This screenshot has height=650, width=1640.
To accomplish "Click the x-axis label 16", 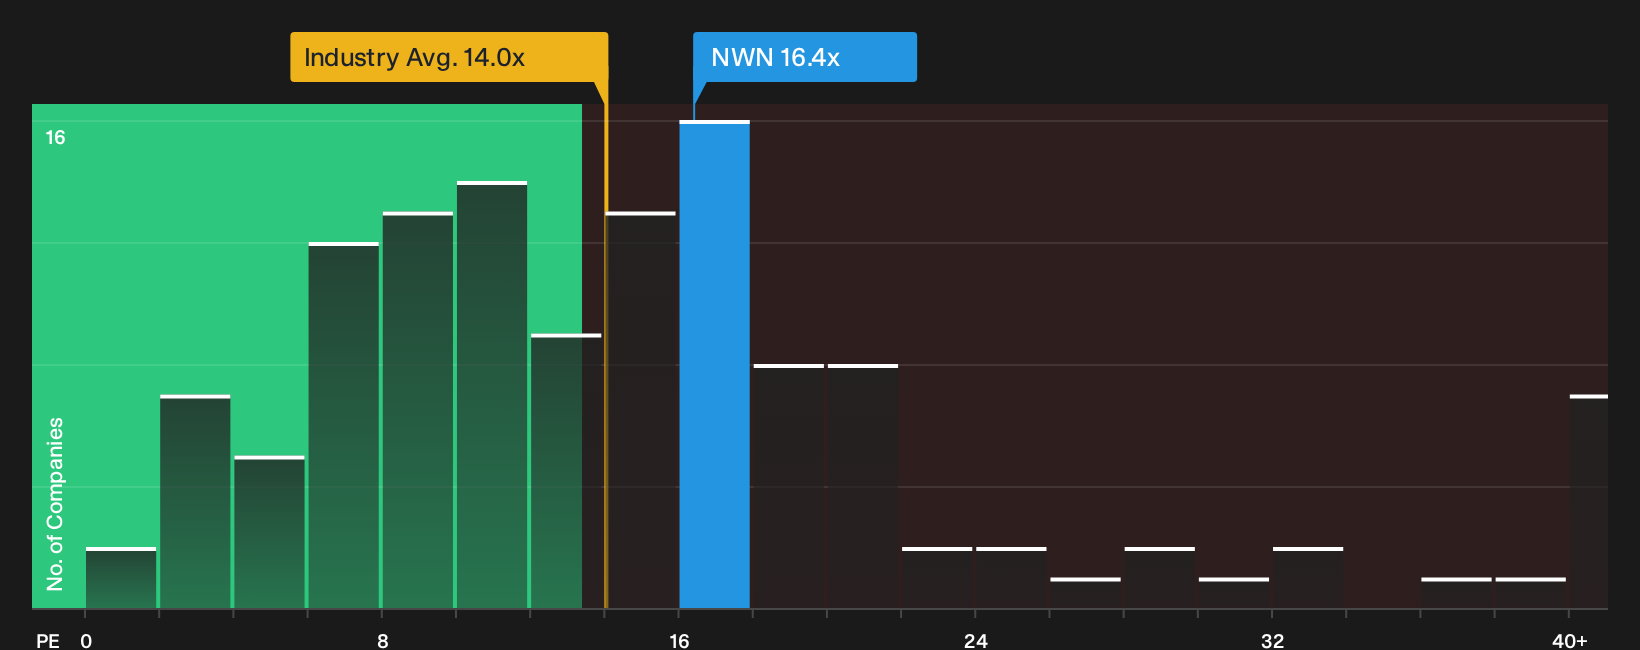I will (x=679, y=640).
